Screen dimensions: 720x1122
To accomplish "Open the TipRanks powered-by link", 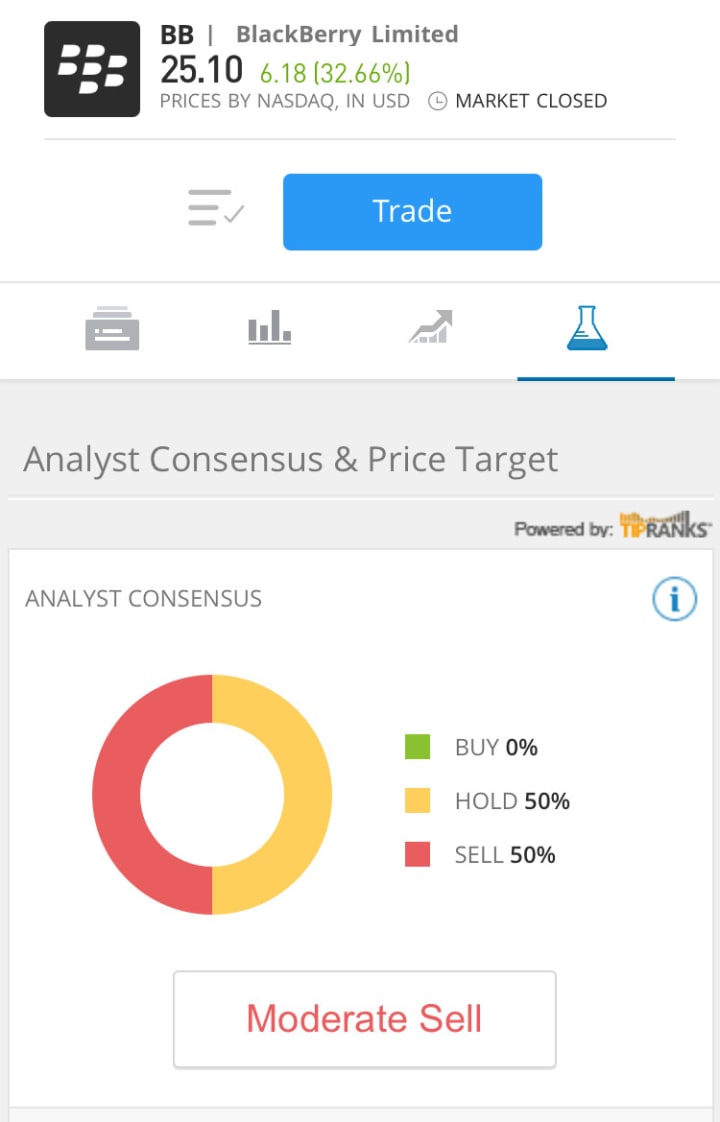I will click(x=612, y=526).
